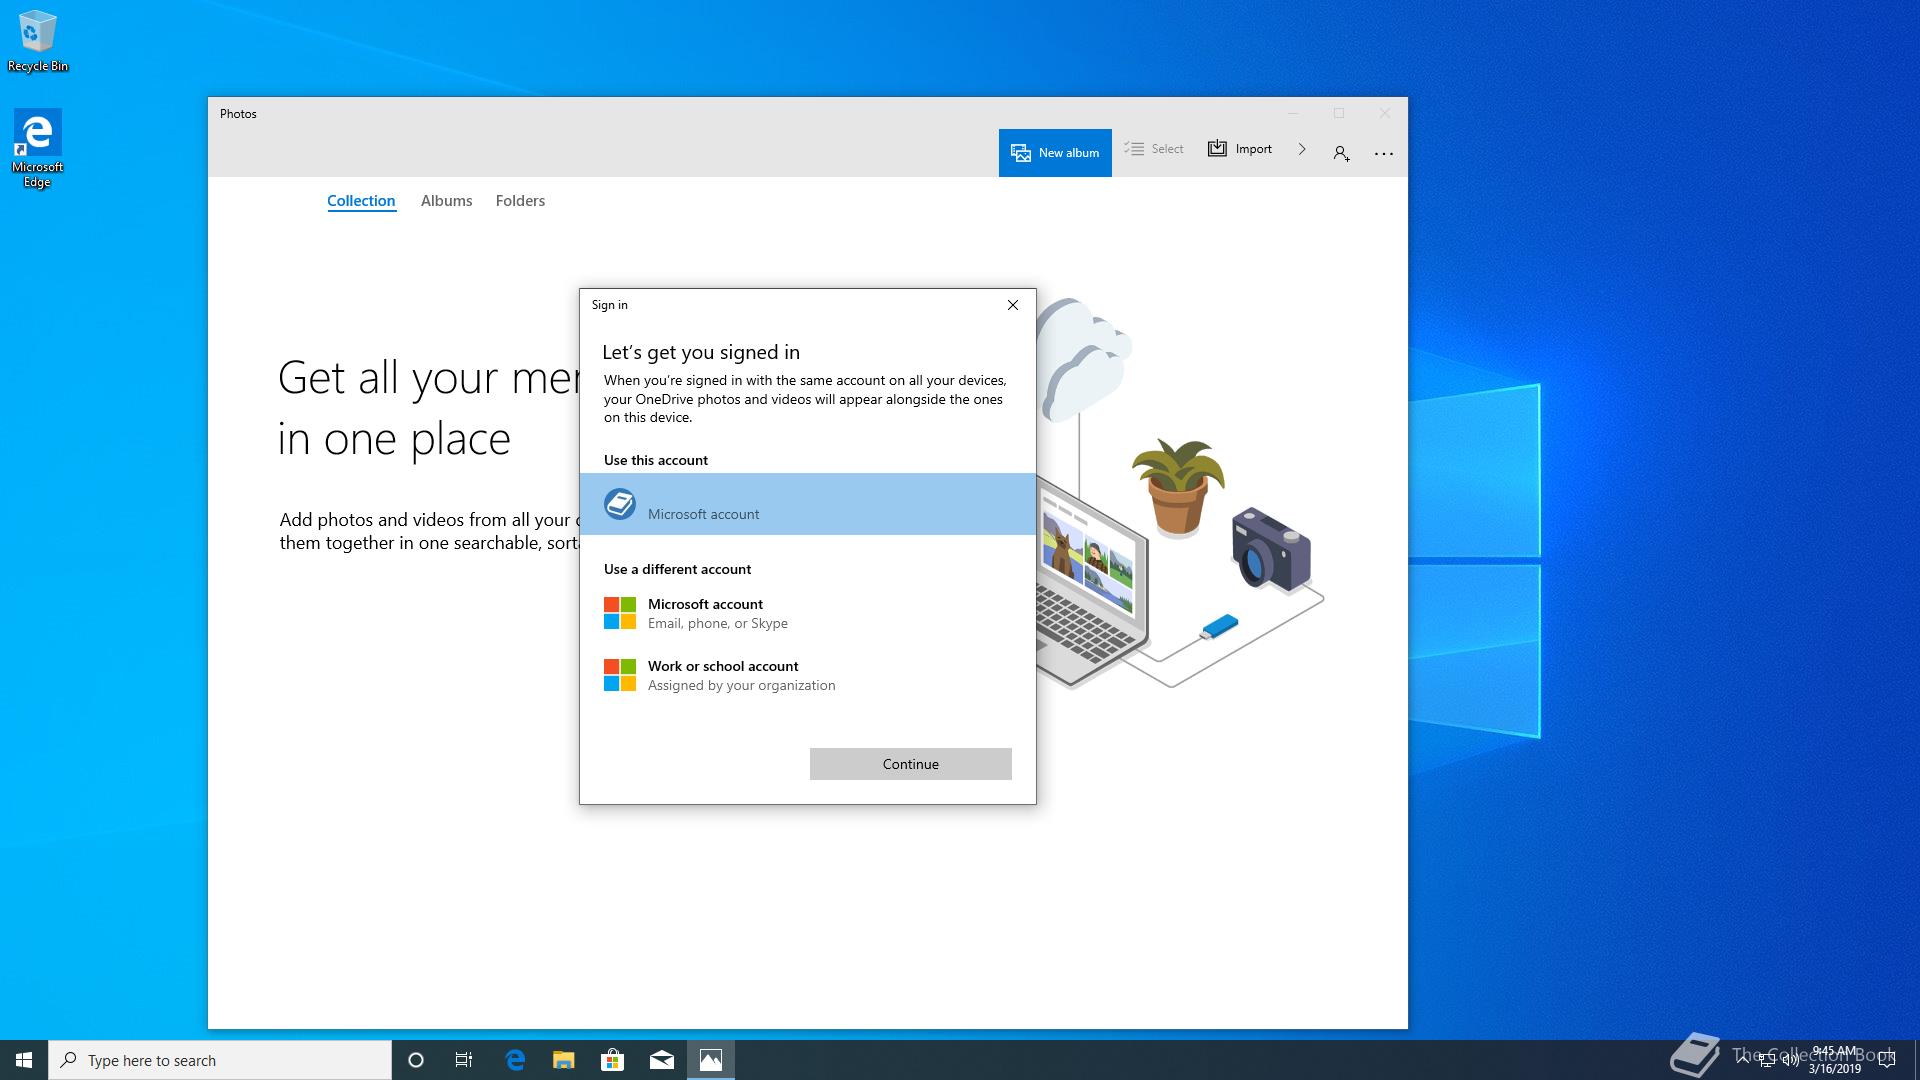Close the Sign in dialog

click(1013, 305)
